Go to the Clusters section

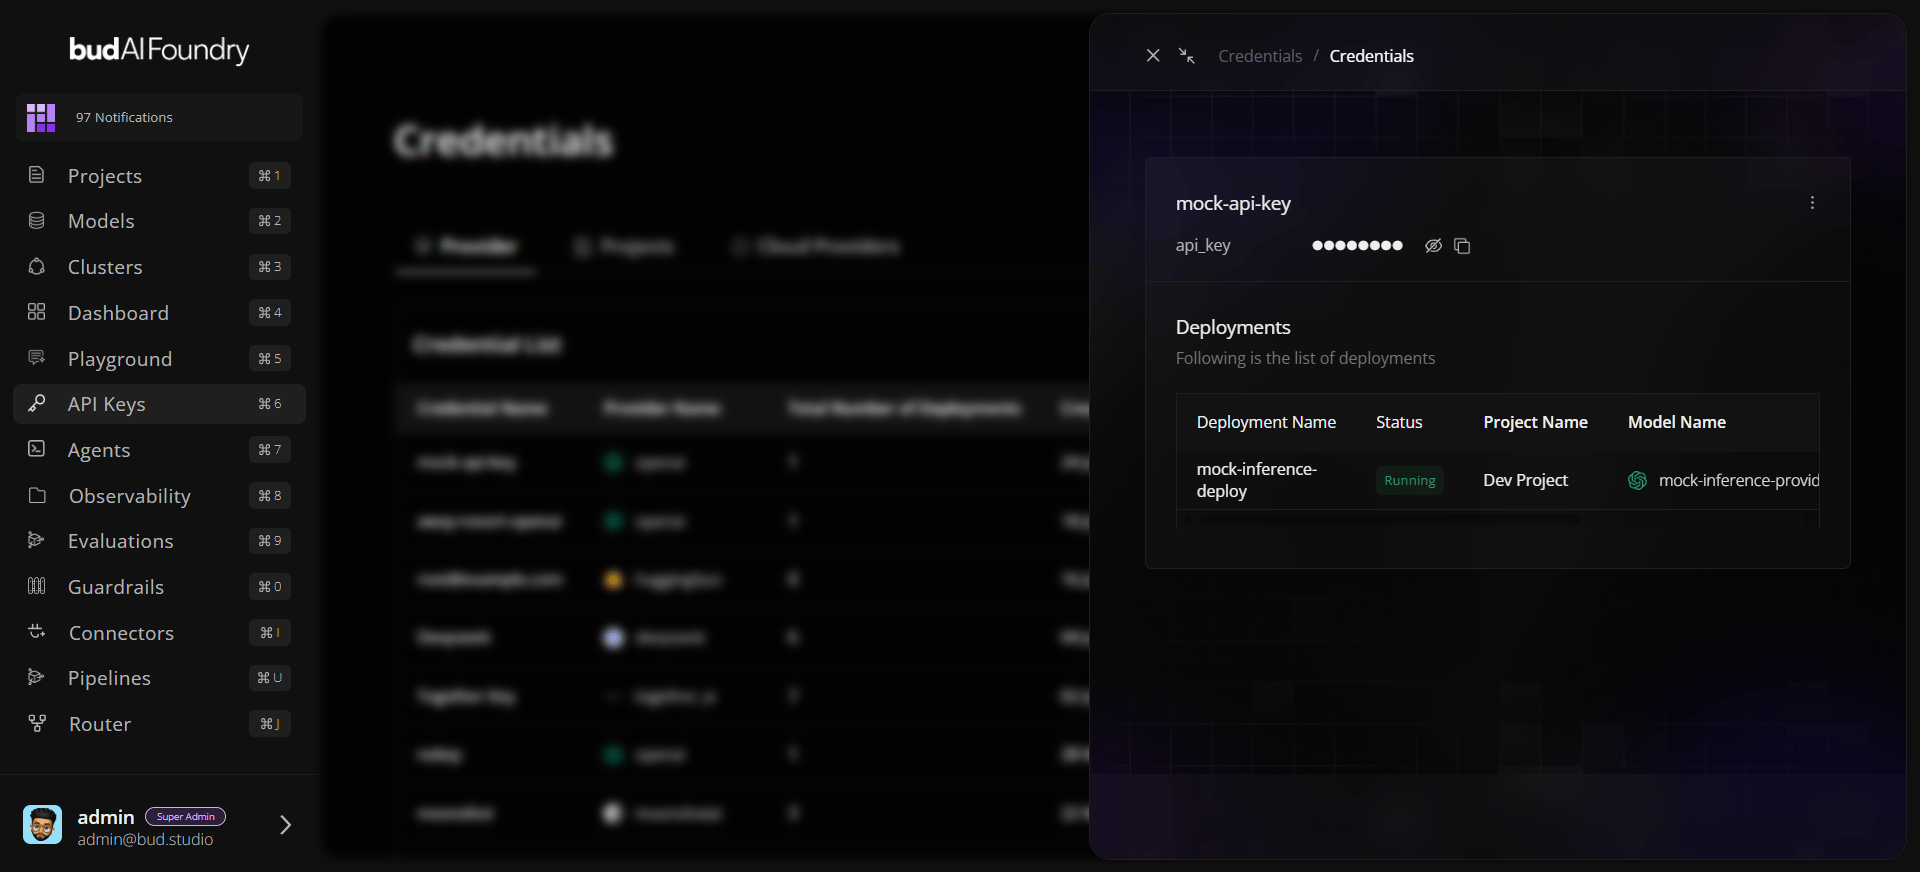(159, 267)
